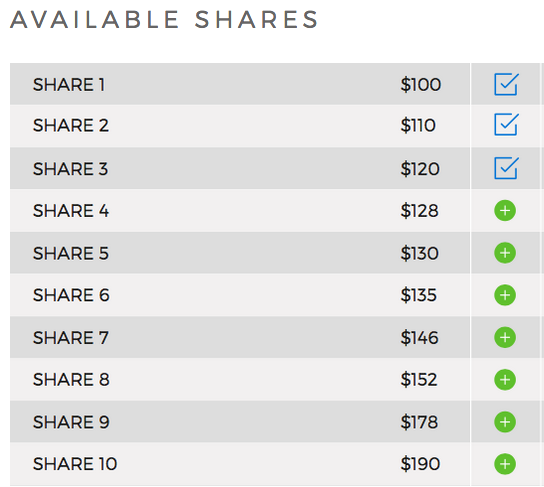Click the plus icon beside Share 6 at $135
The image size is (544, 487).
pyautogui.click(x=505, y=295)
